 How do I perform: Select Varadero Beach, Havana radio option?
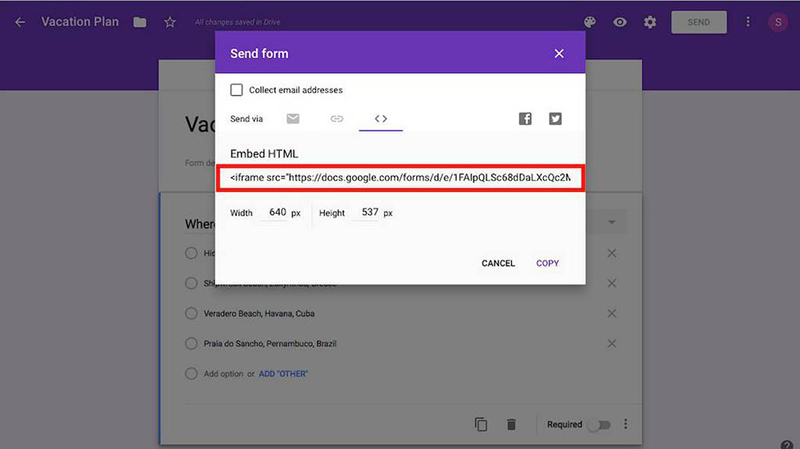point(191,313)
